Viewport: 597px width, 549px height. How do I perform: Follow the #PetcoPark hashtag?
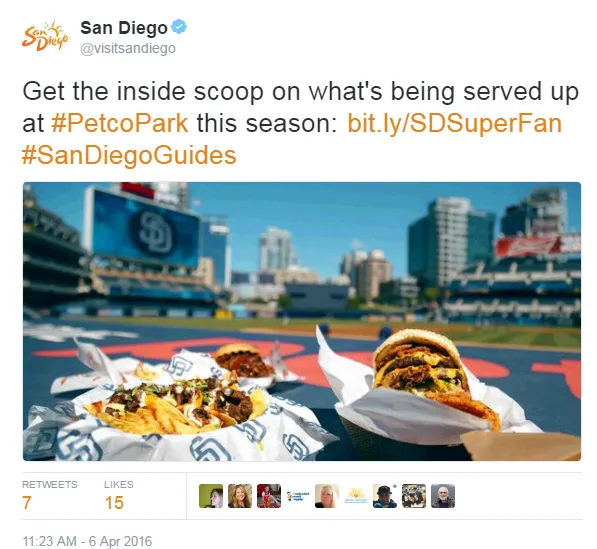(x=120, y=123)
